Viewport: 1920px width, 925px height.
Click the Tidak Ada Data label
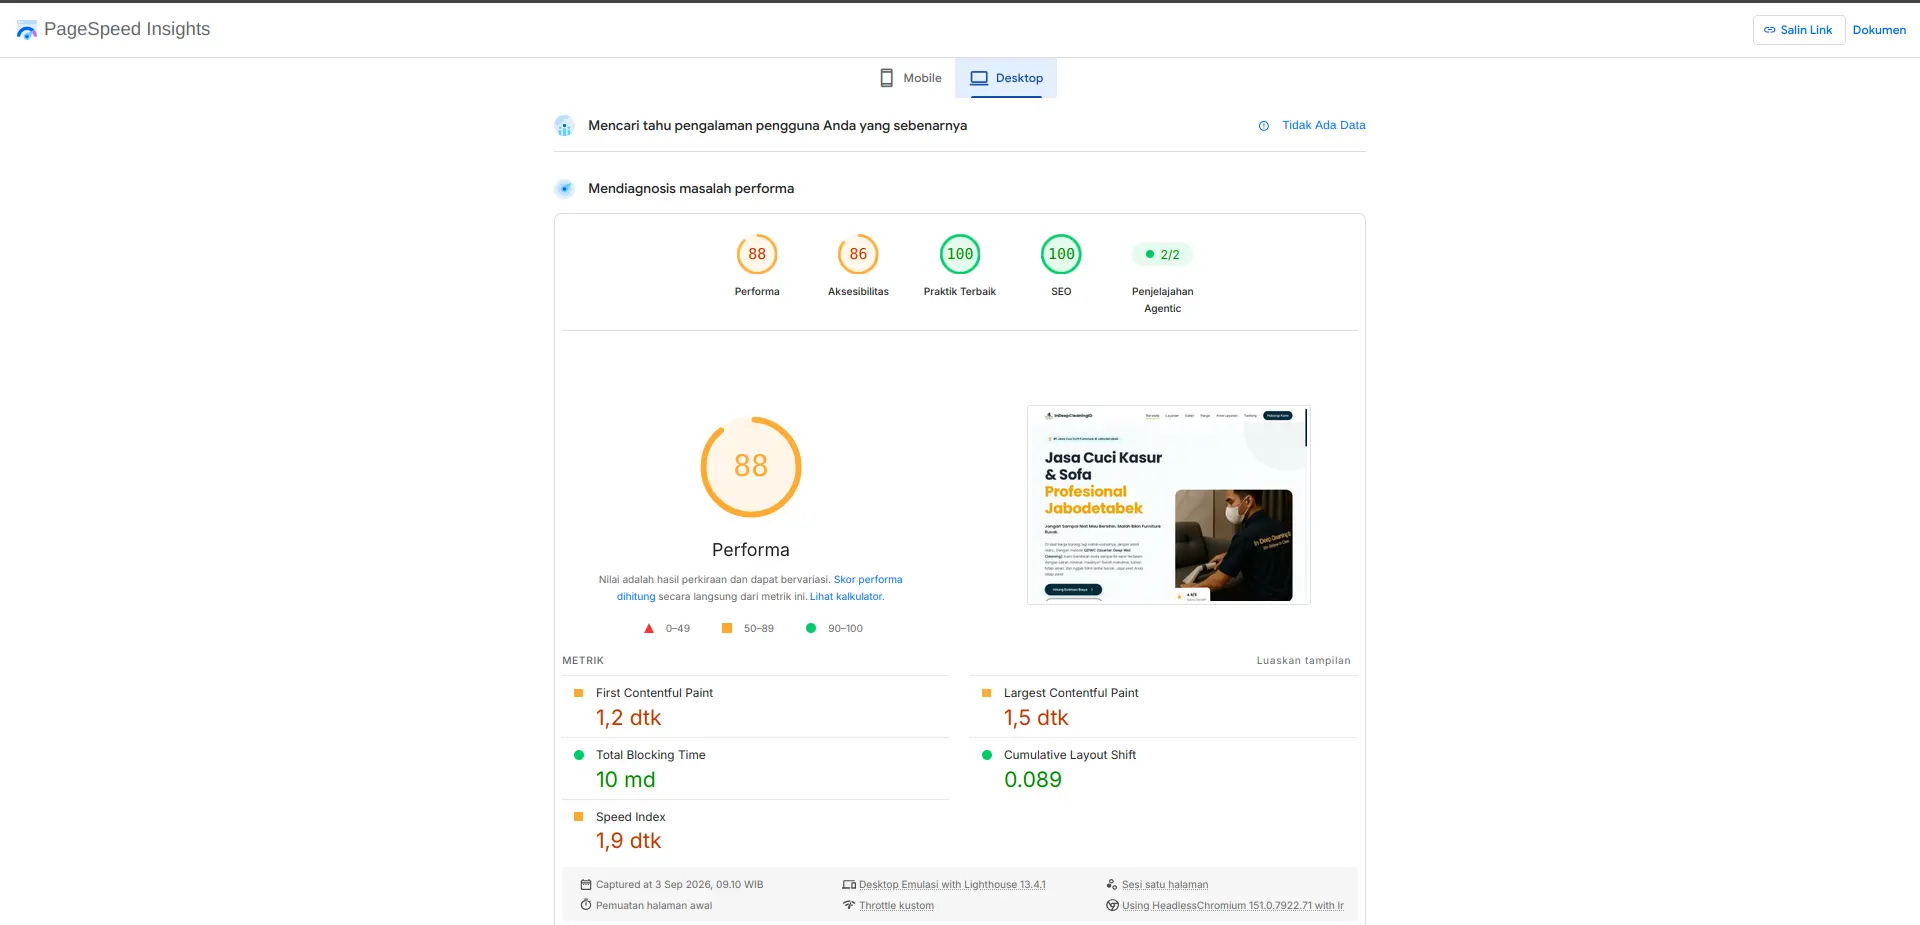1323,125
